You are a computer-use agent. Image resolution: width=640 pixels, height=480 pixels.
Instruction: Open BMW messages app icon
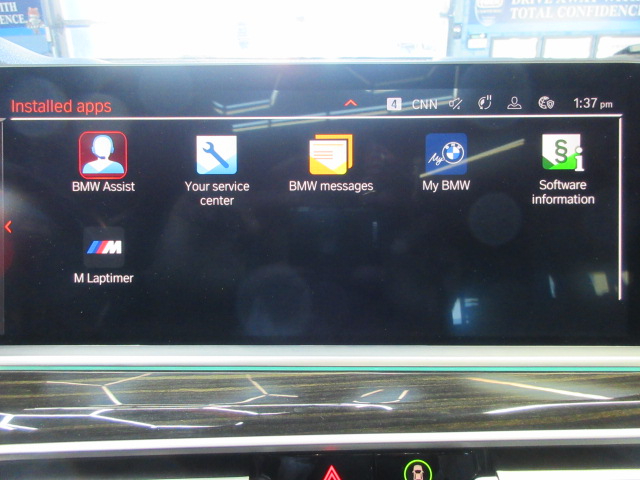[x=330, y=155]
